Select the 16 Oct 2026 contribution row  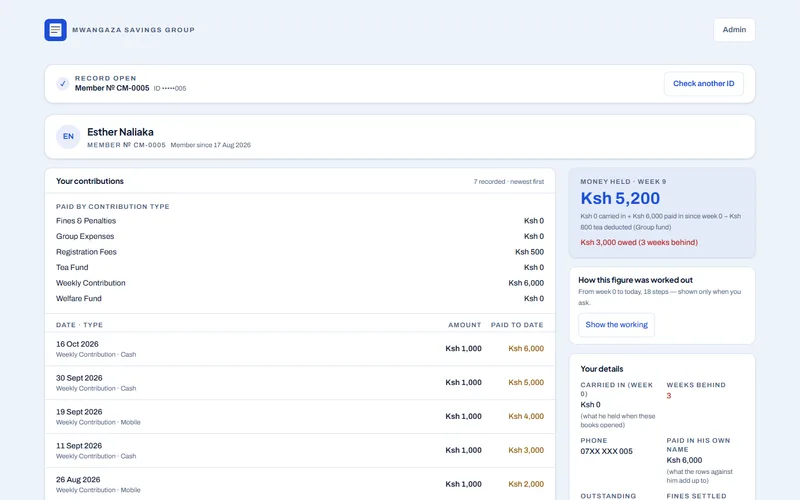(300, 349)
